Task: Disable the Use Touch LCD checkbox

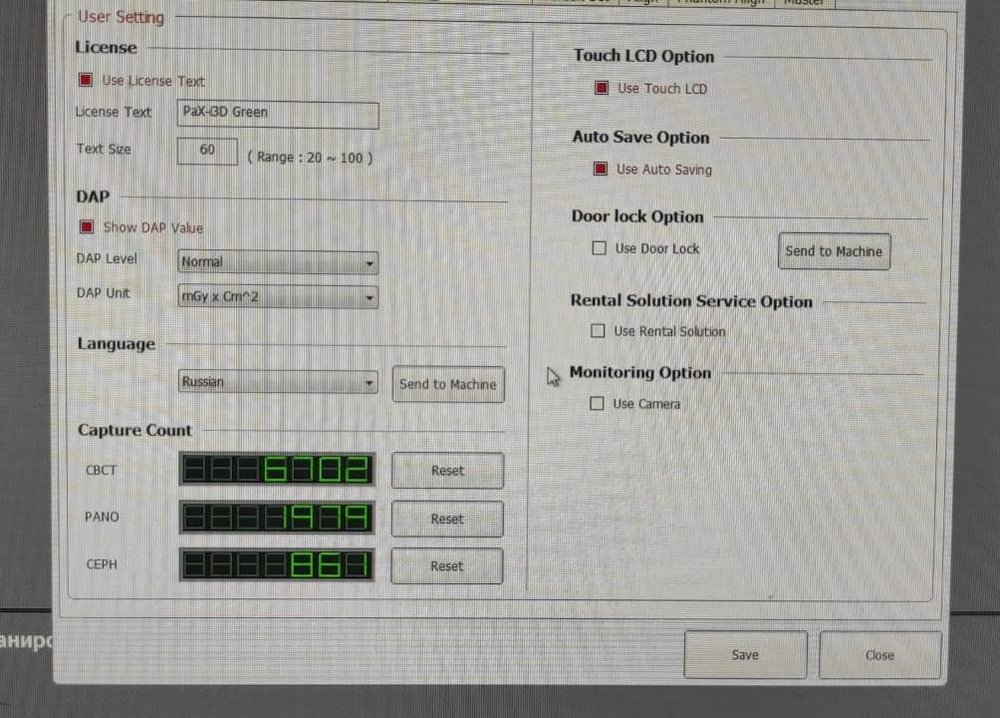Action: (x=601, y=88)
